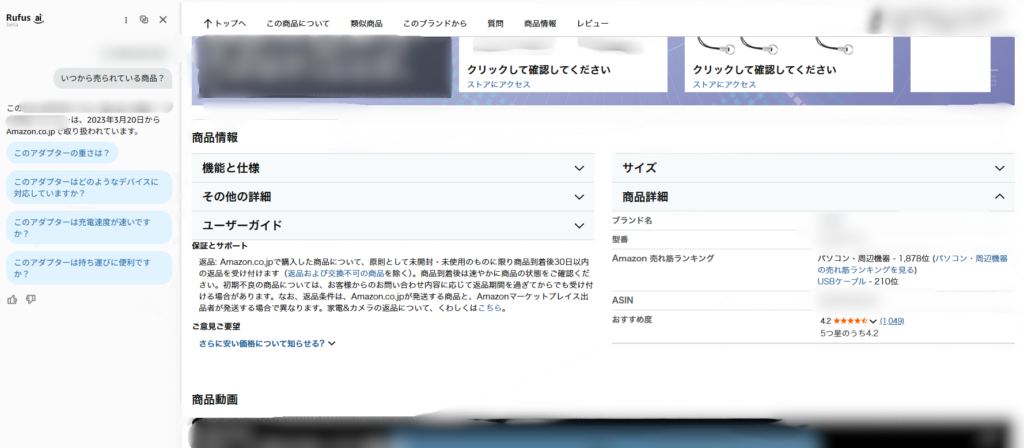The width and height of the screenshot is (1024, 448).
Task: Open Rufus three-dot options menu
Action: pyautogui.click(x=125, y=19)
